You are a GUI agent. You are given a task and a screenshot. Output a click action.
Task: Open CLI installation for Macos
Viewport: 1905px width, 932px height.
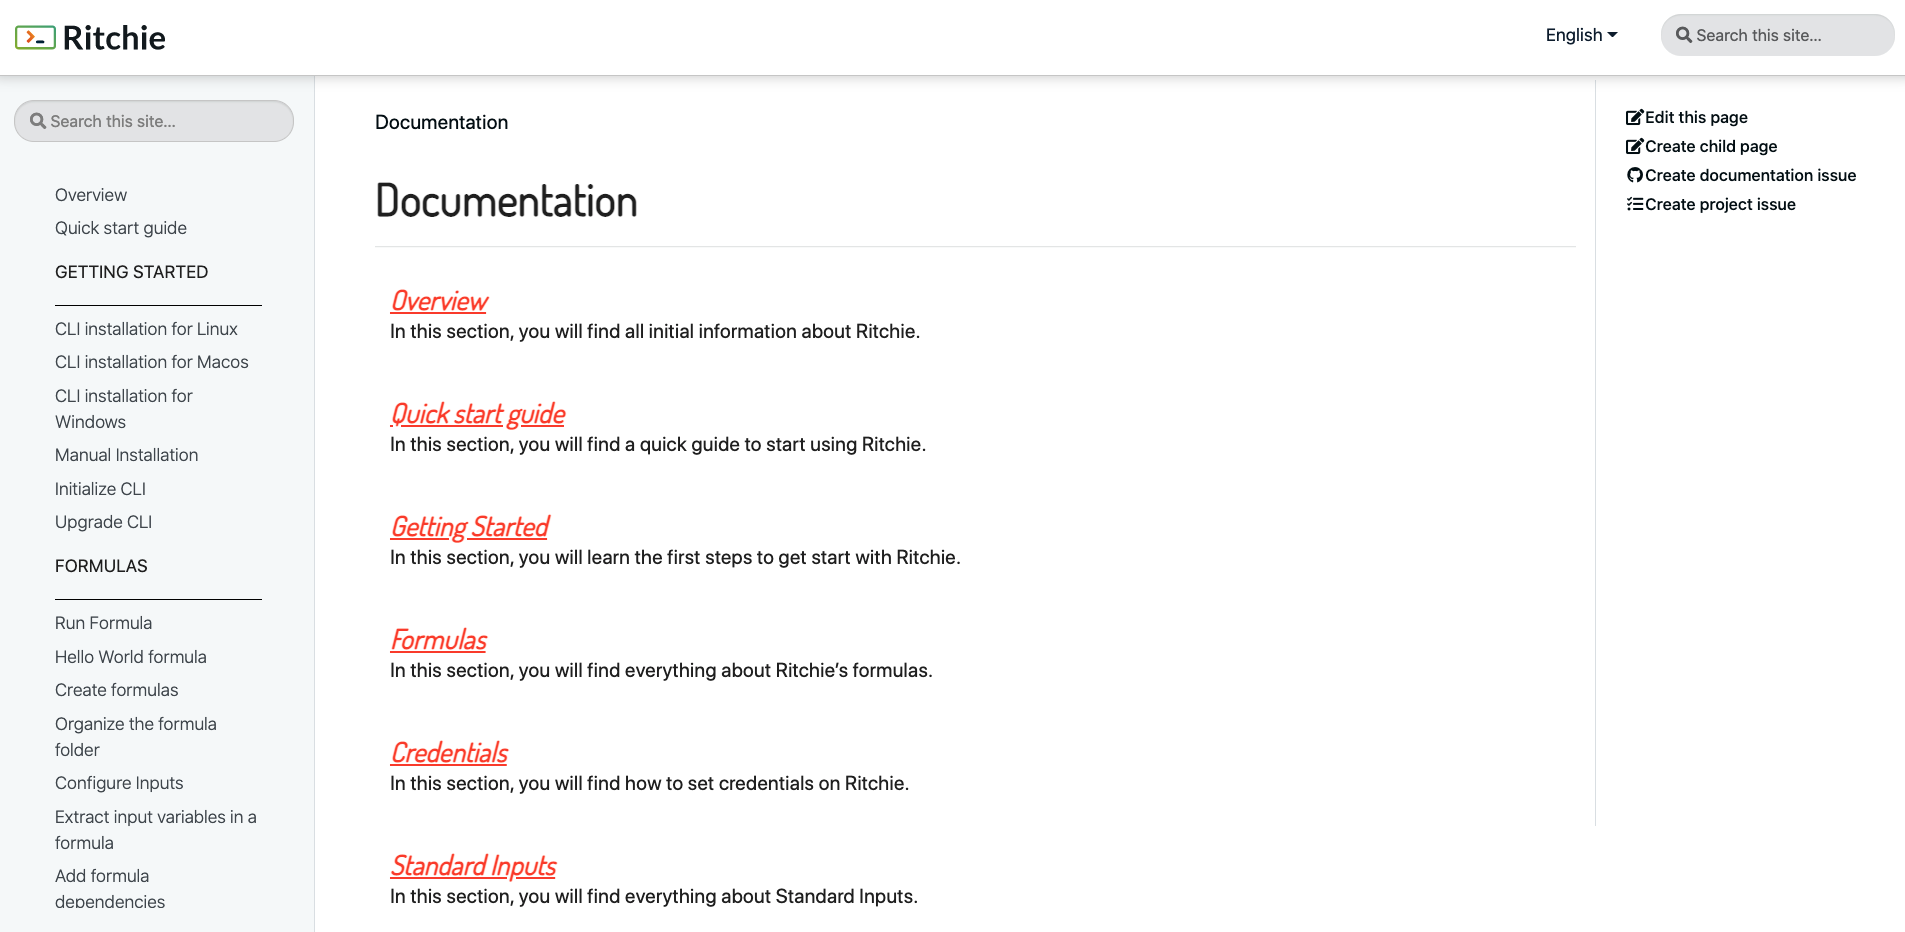pos(152,362)
